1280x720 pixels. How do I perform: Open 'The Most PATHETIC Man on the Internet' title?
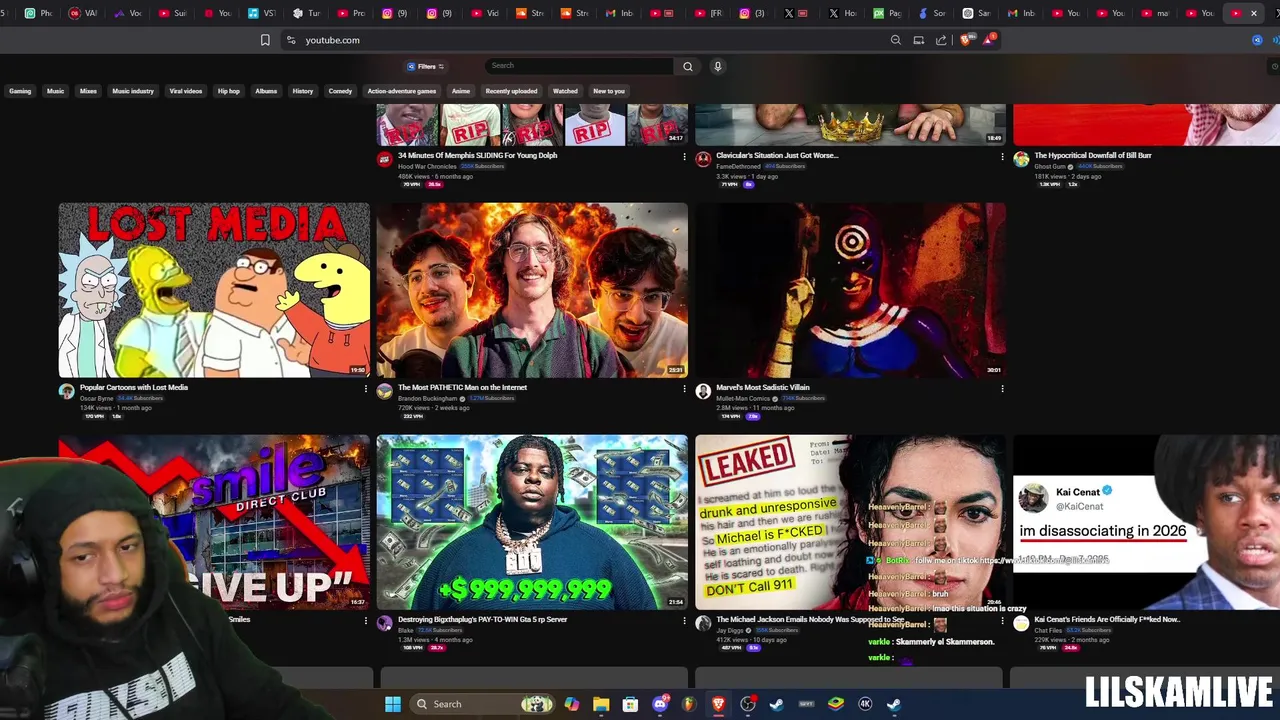tap(462, 387)
